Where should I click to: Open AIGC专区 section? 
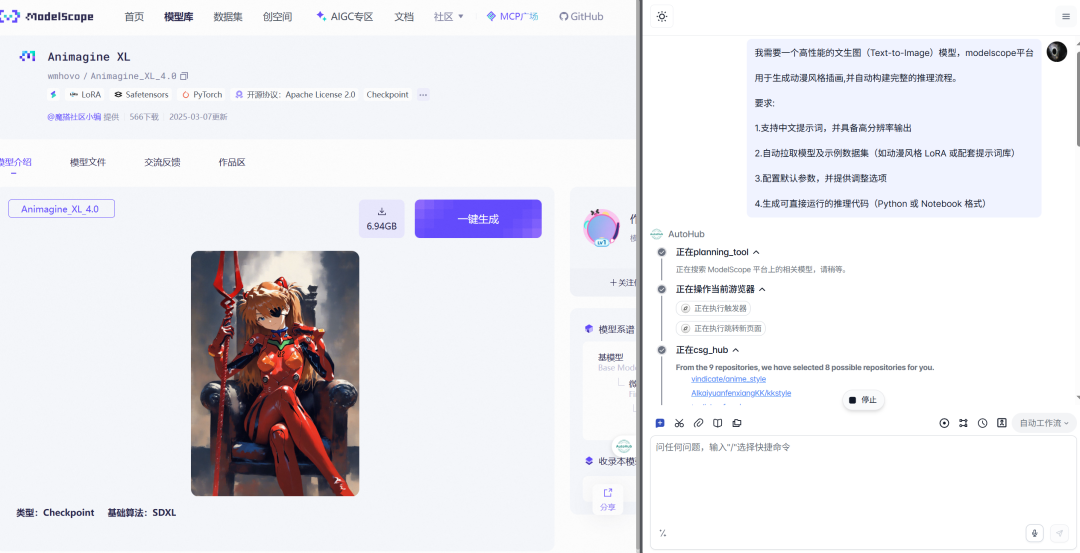click(344, 17)
